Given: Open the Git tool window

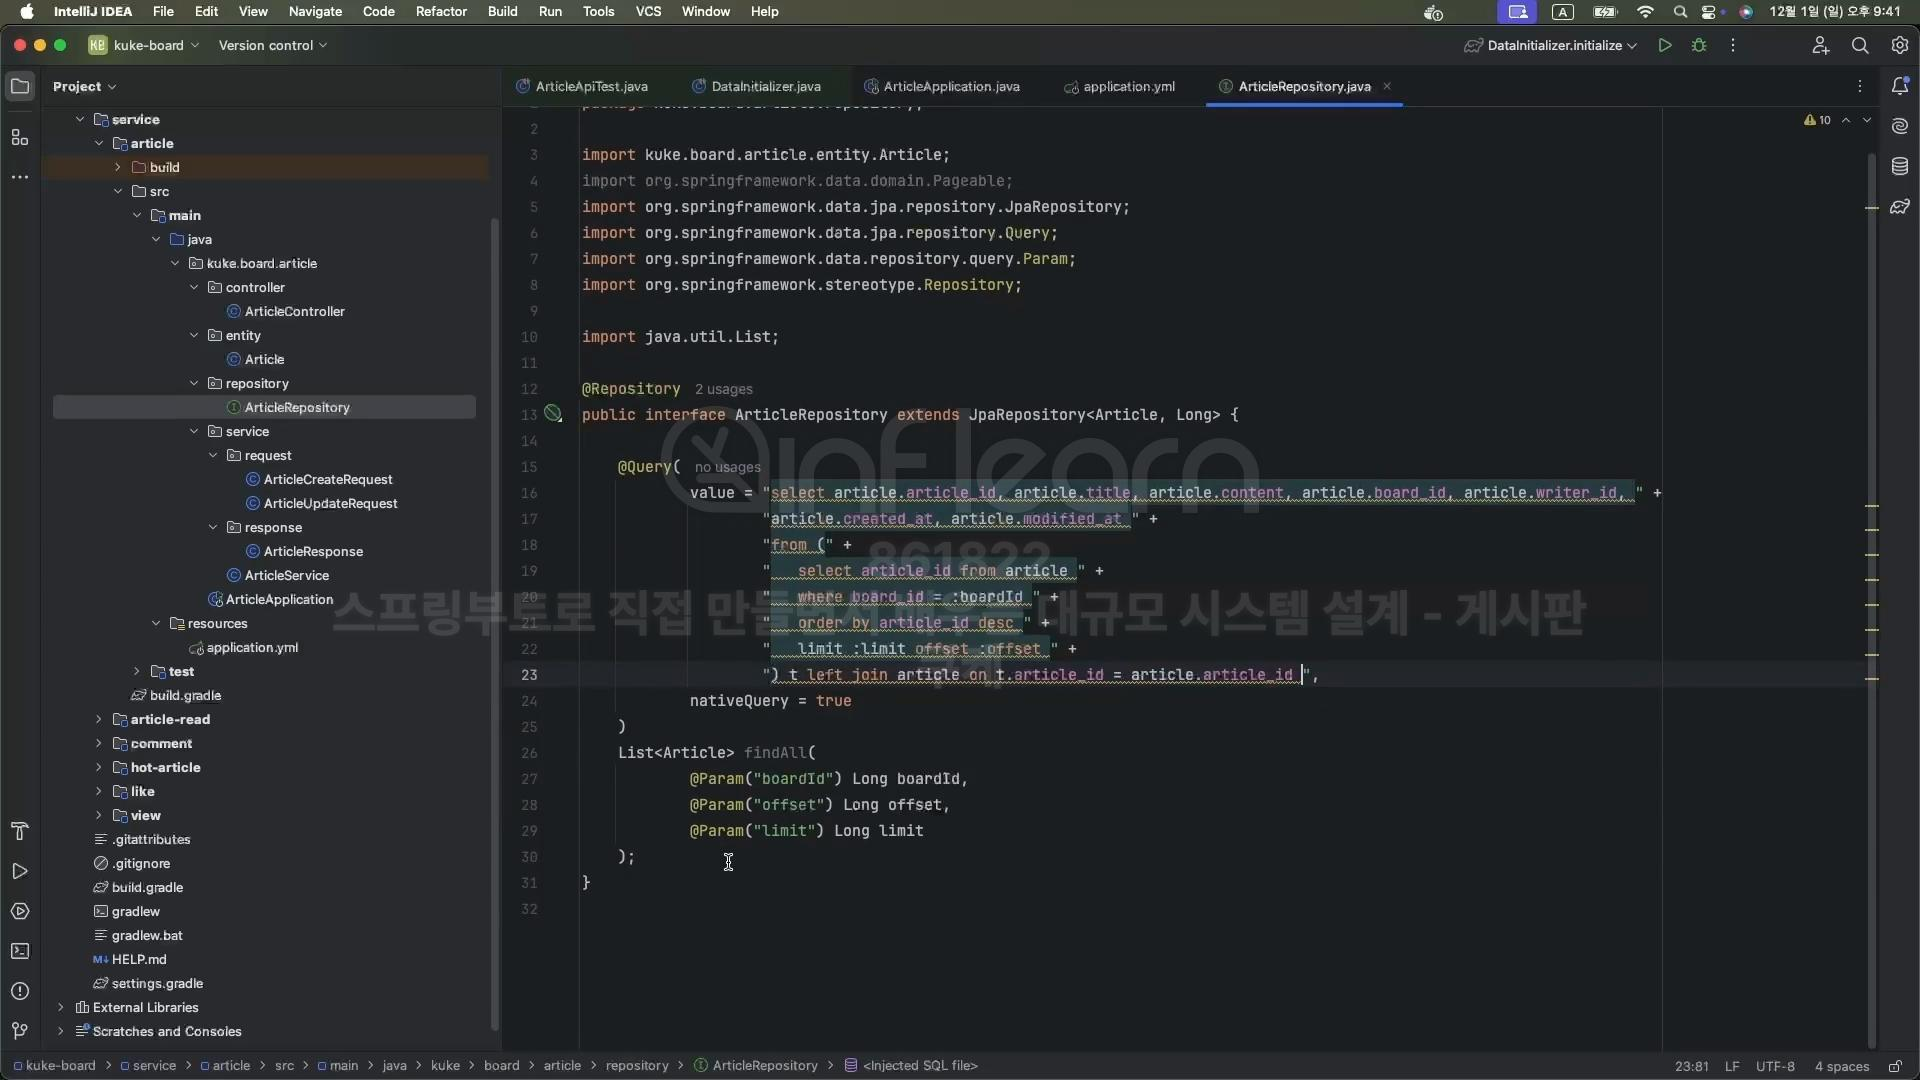Looking at the screenshot, I should pyautogui.click(x=20, y=1031).
